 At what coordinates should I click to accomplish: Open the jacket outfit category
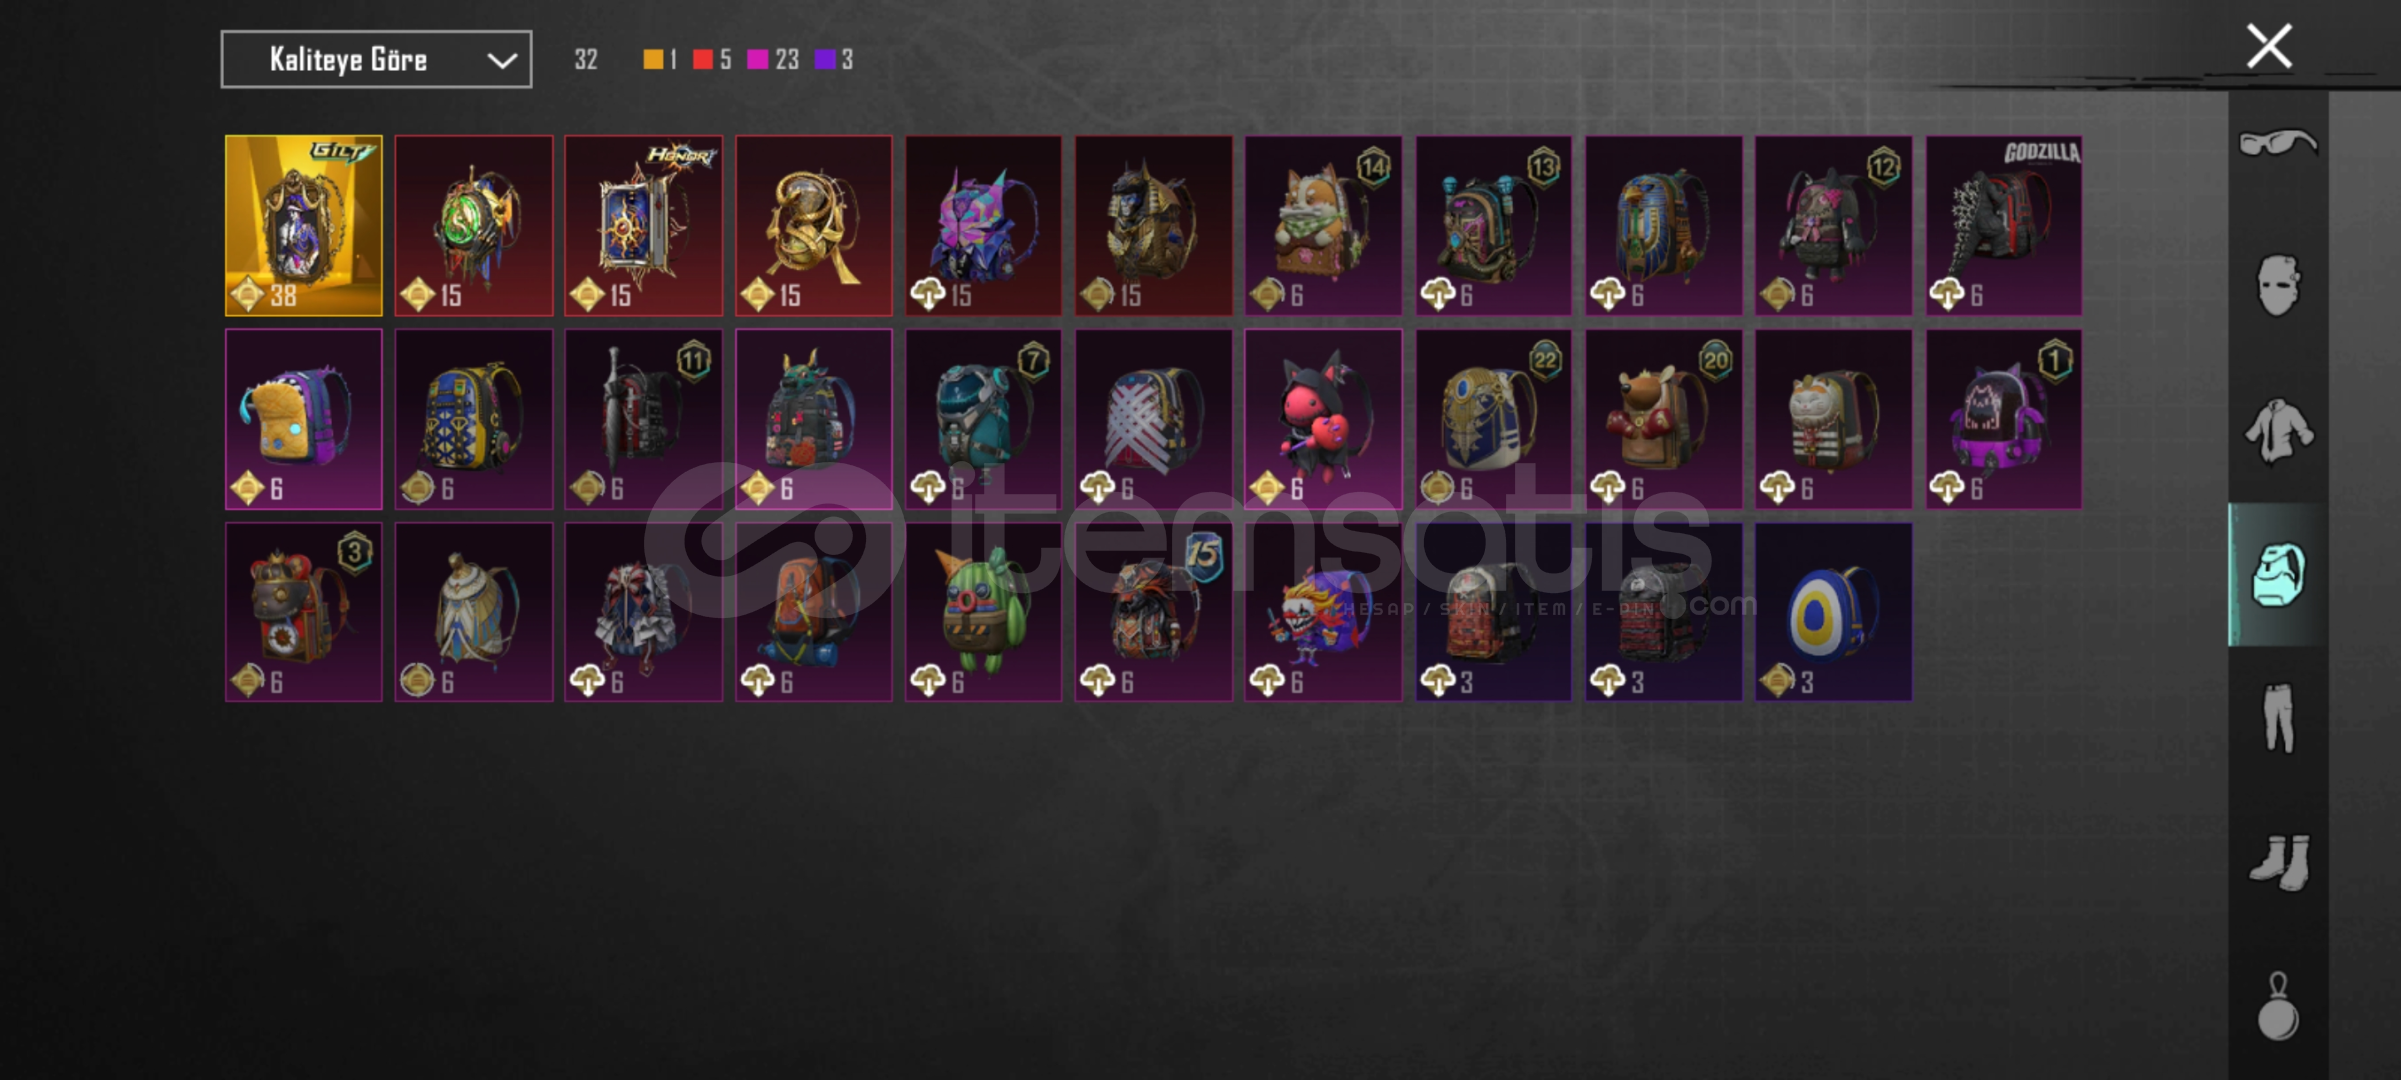click(2278, 431)
